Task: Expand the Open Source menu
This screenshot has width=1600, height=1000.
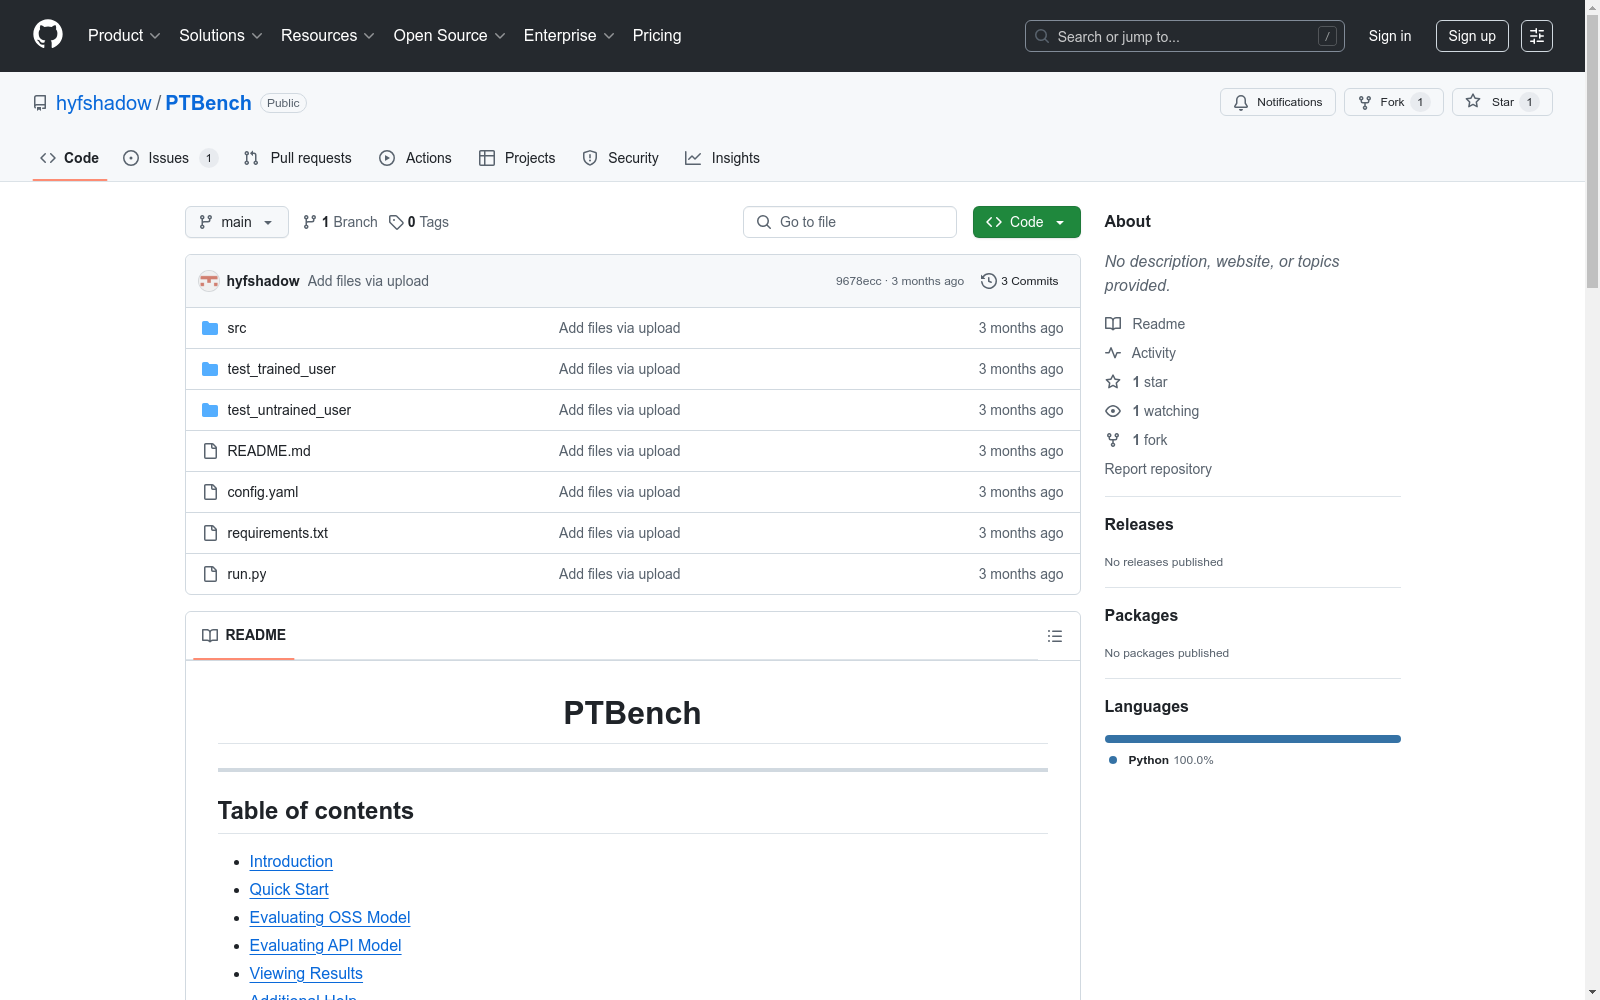Action: pyautogui.click(x=450, y=36)
